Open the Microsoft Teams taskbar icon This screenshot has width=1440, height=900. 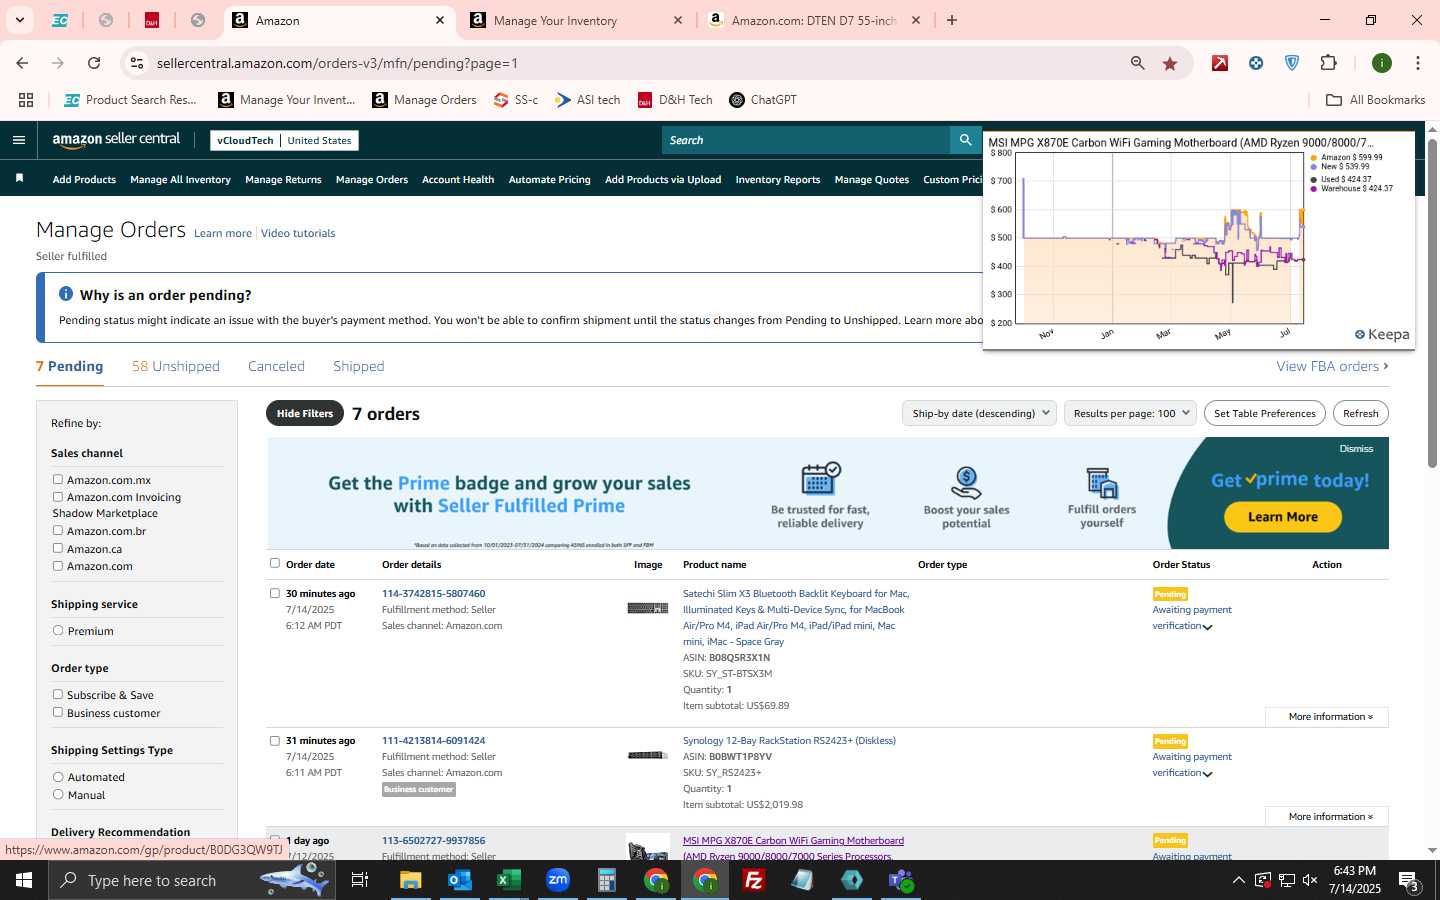901,880
